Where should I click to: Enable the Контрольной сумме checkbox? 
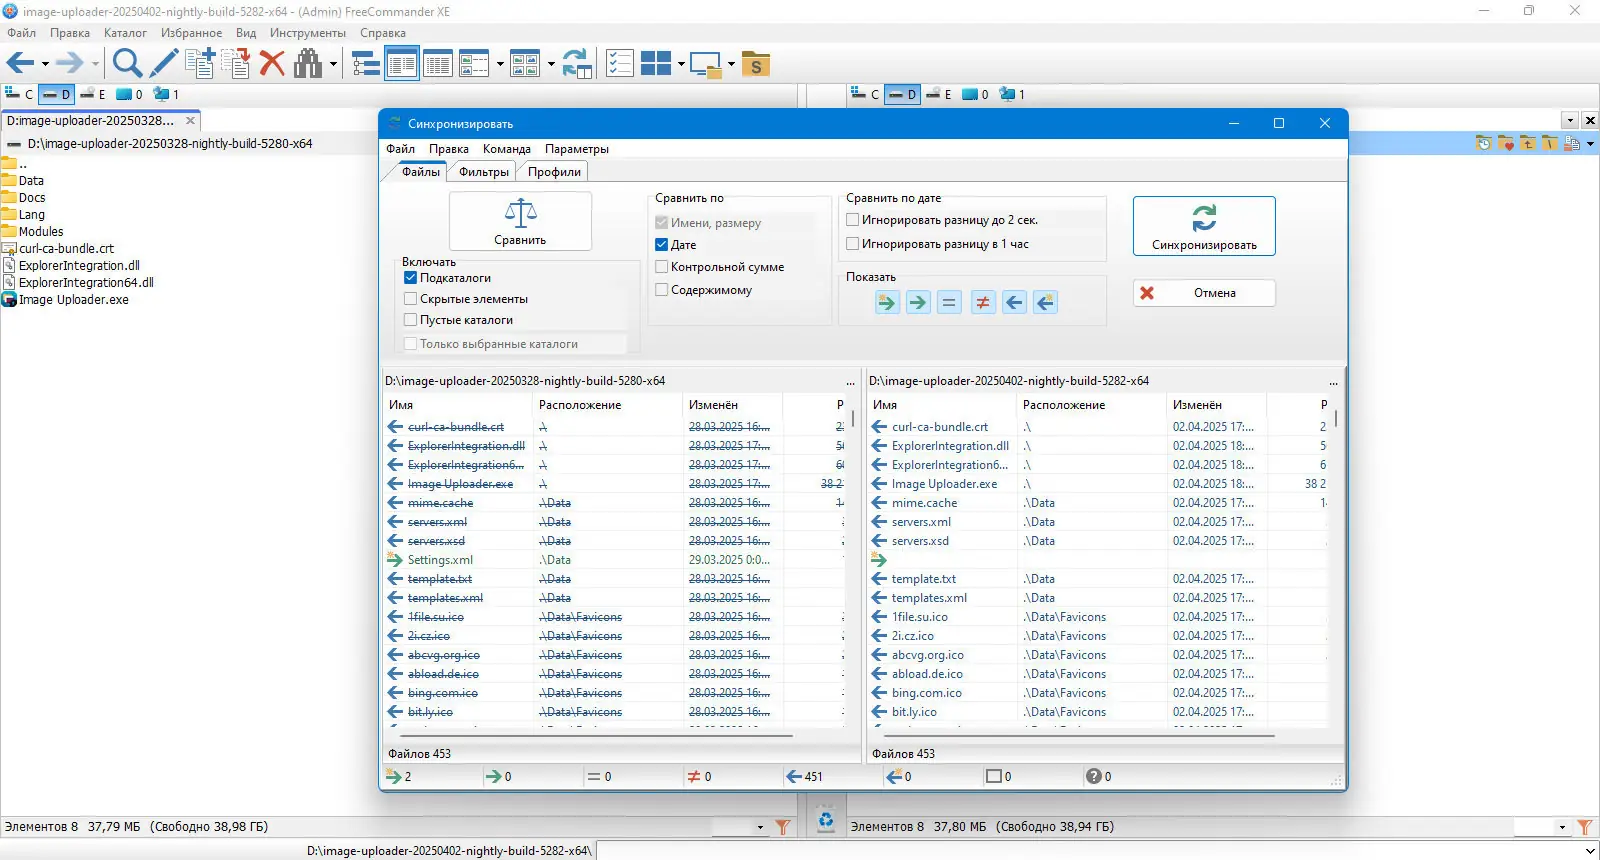[662, 267]
